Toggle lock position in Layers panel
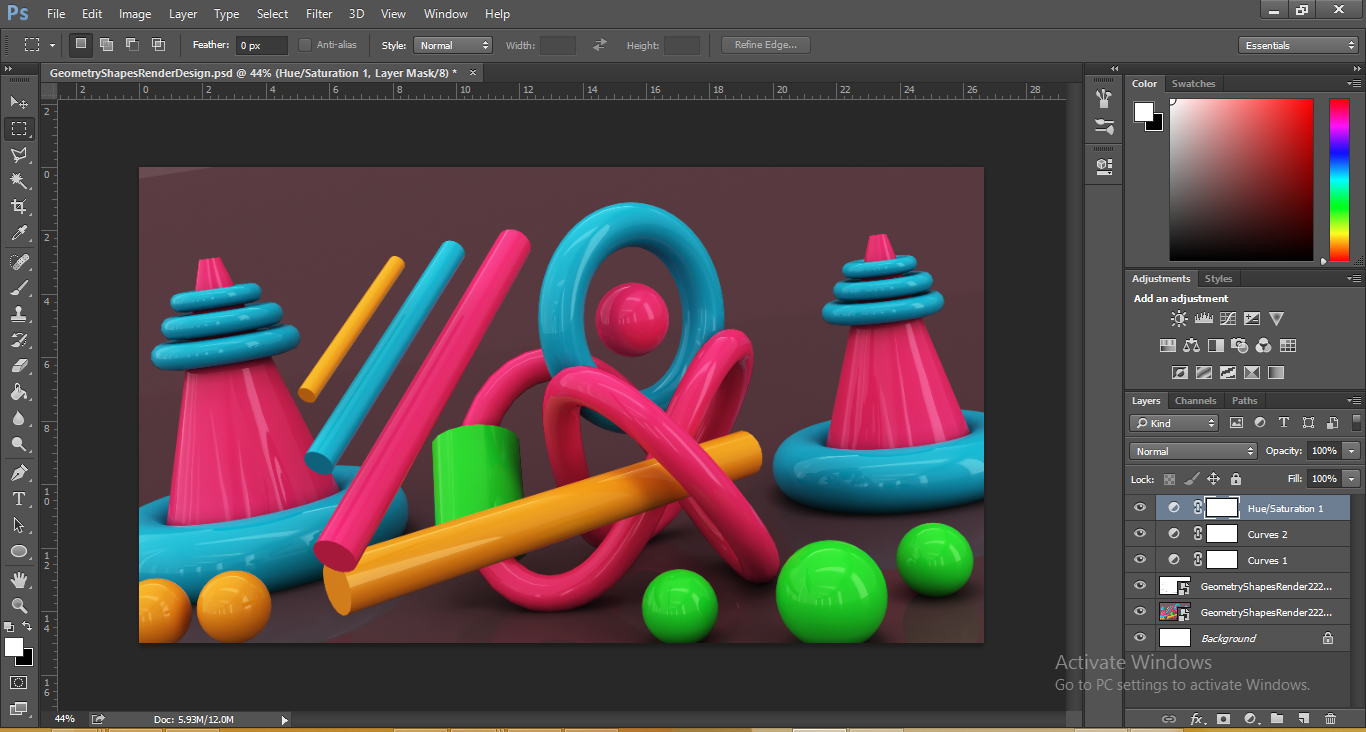Screen dimensions: 1366x732 (x=1213, y=479)
